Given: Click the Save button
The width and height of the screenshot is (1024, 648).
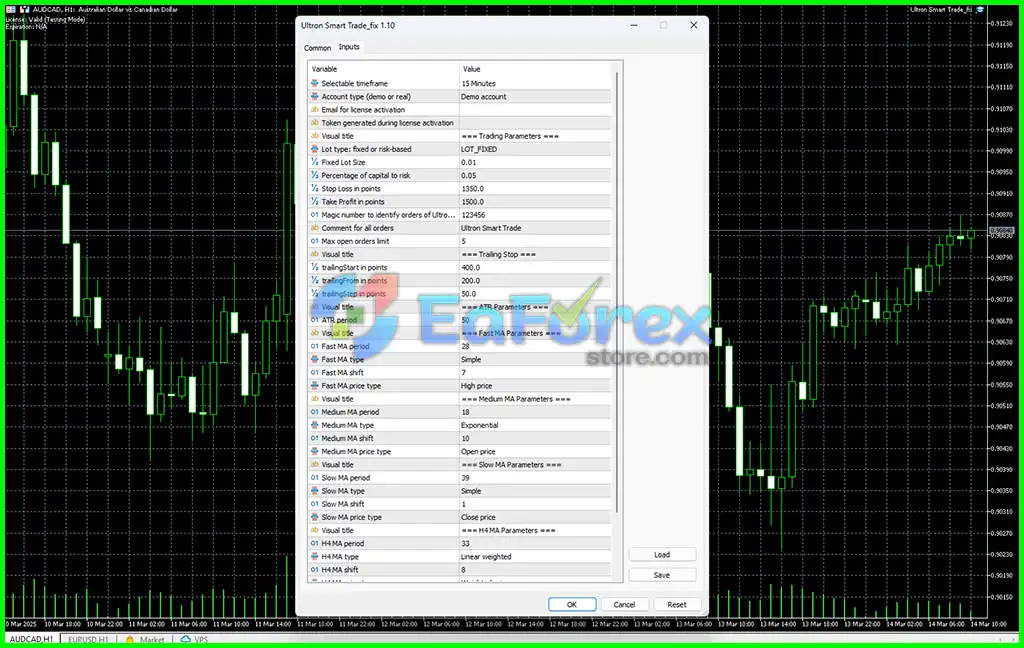Looking at the screenshot, I should pos(662,575).
